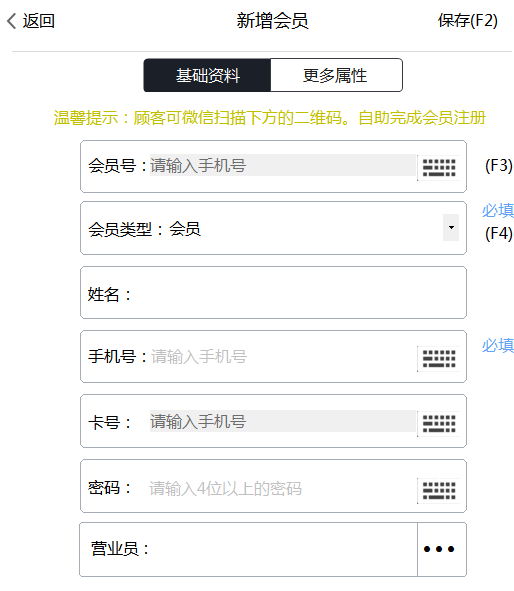This screenshot has height=591, width=514.
Task: Switch to the 更多属性 tab
Action: tap(336, 75)
